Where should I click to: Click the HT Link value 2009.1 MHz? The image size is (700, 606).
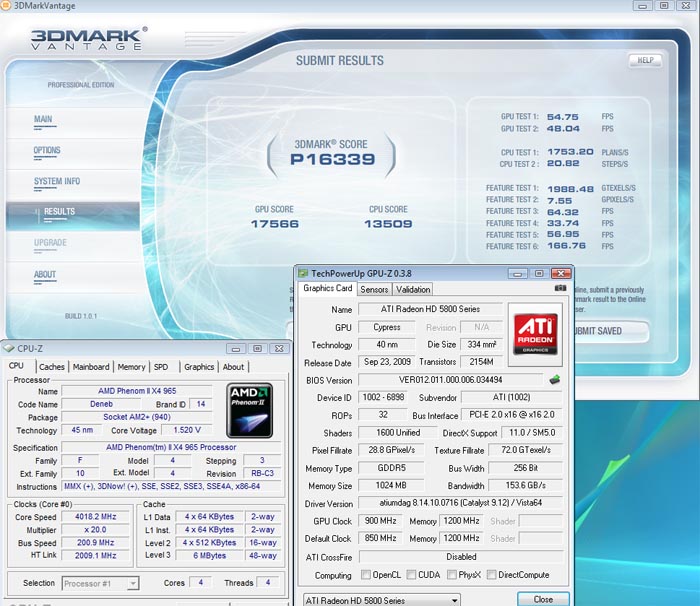coord(96,555)
